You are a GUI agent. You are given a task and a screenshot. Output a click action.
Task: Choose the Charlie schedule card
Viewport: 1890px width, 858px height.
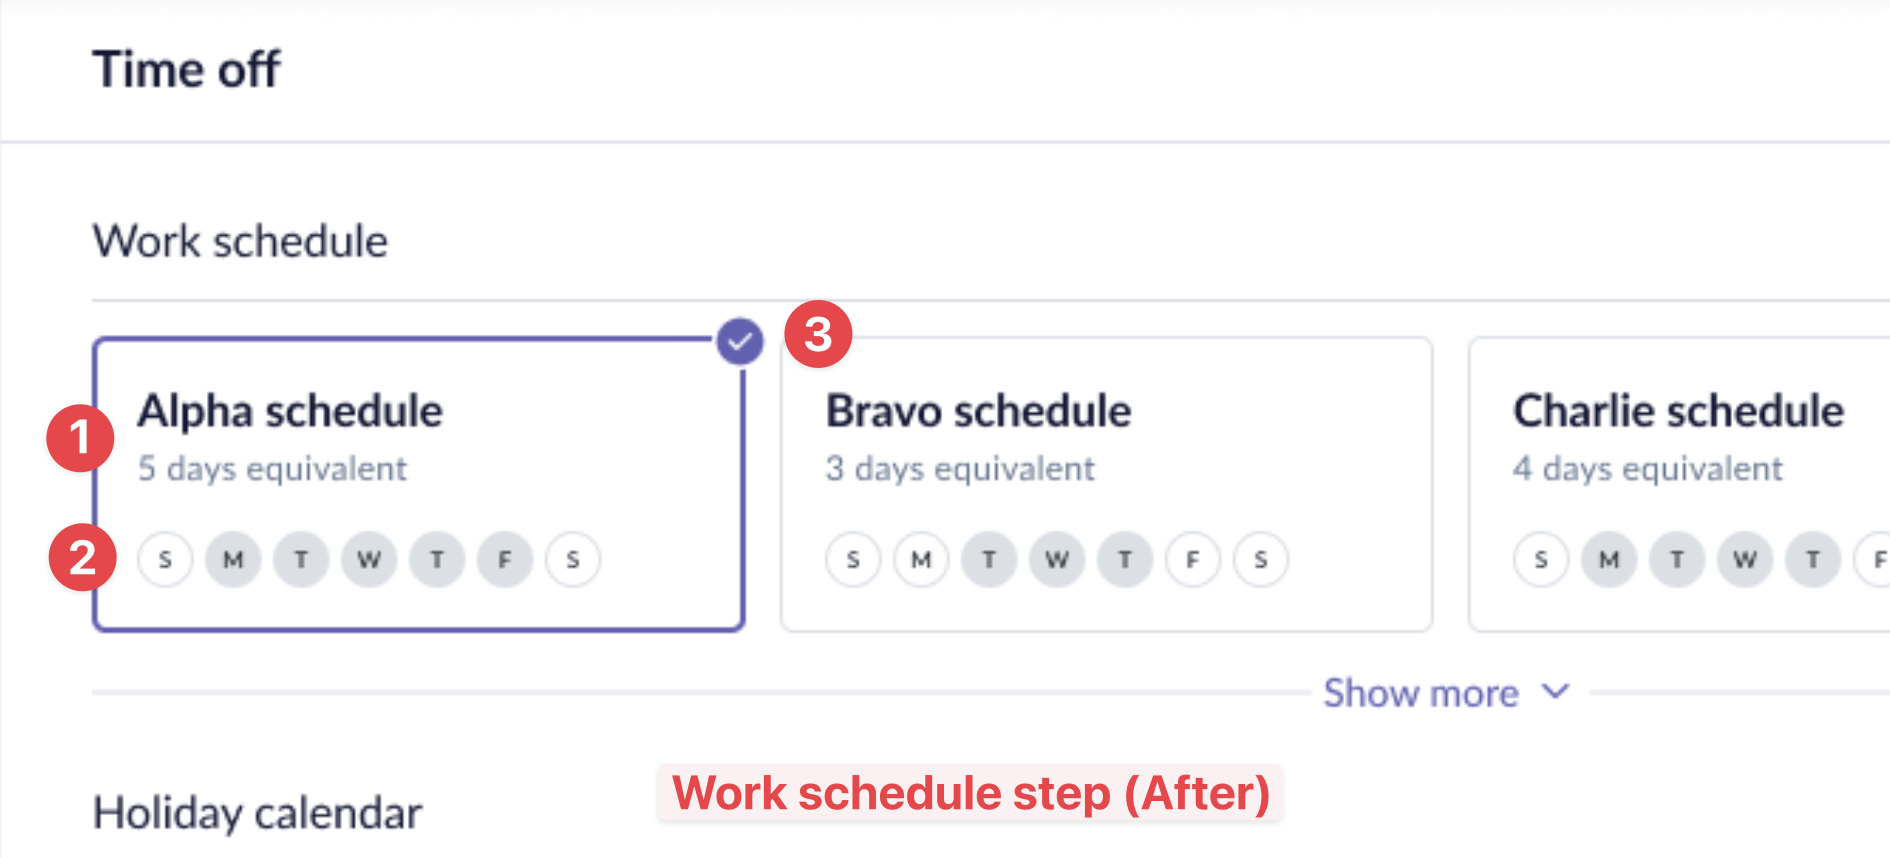[1678, 484]
